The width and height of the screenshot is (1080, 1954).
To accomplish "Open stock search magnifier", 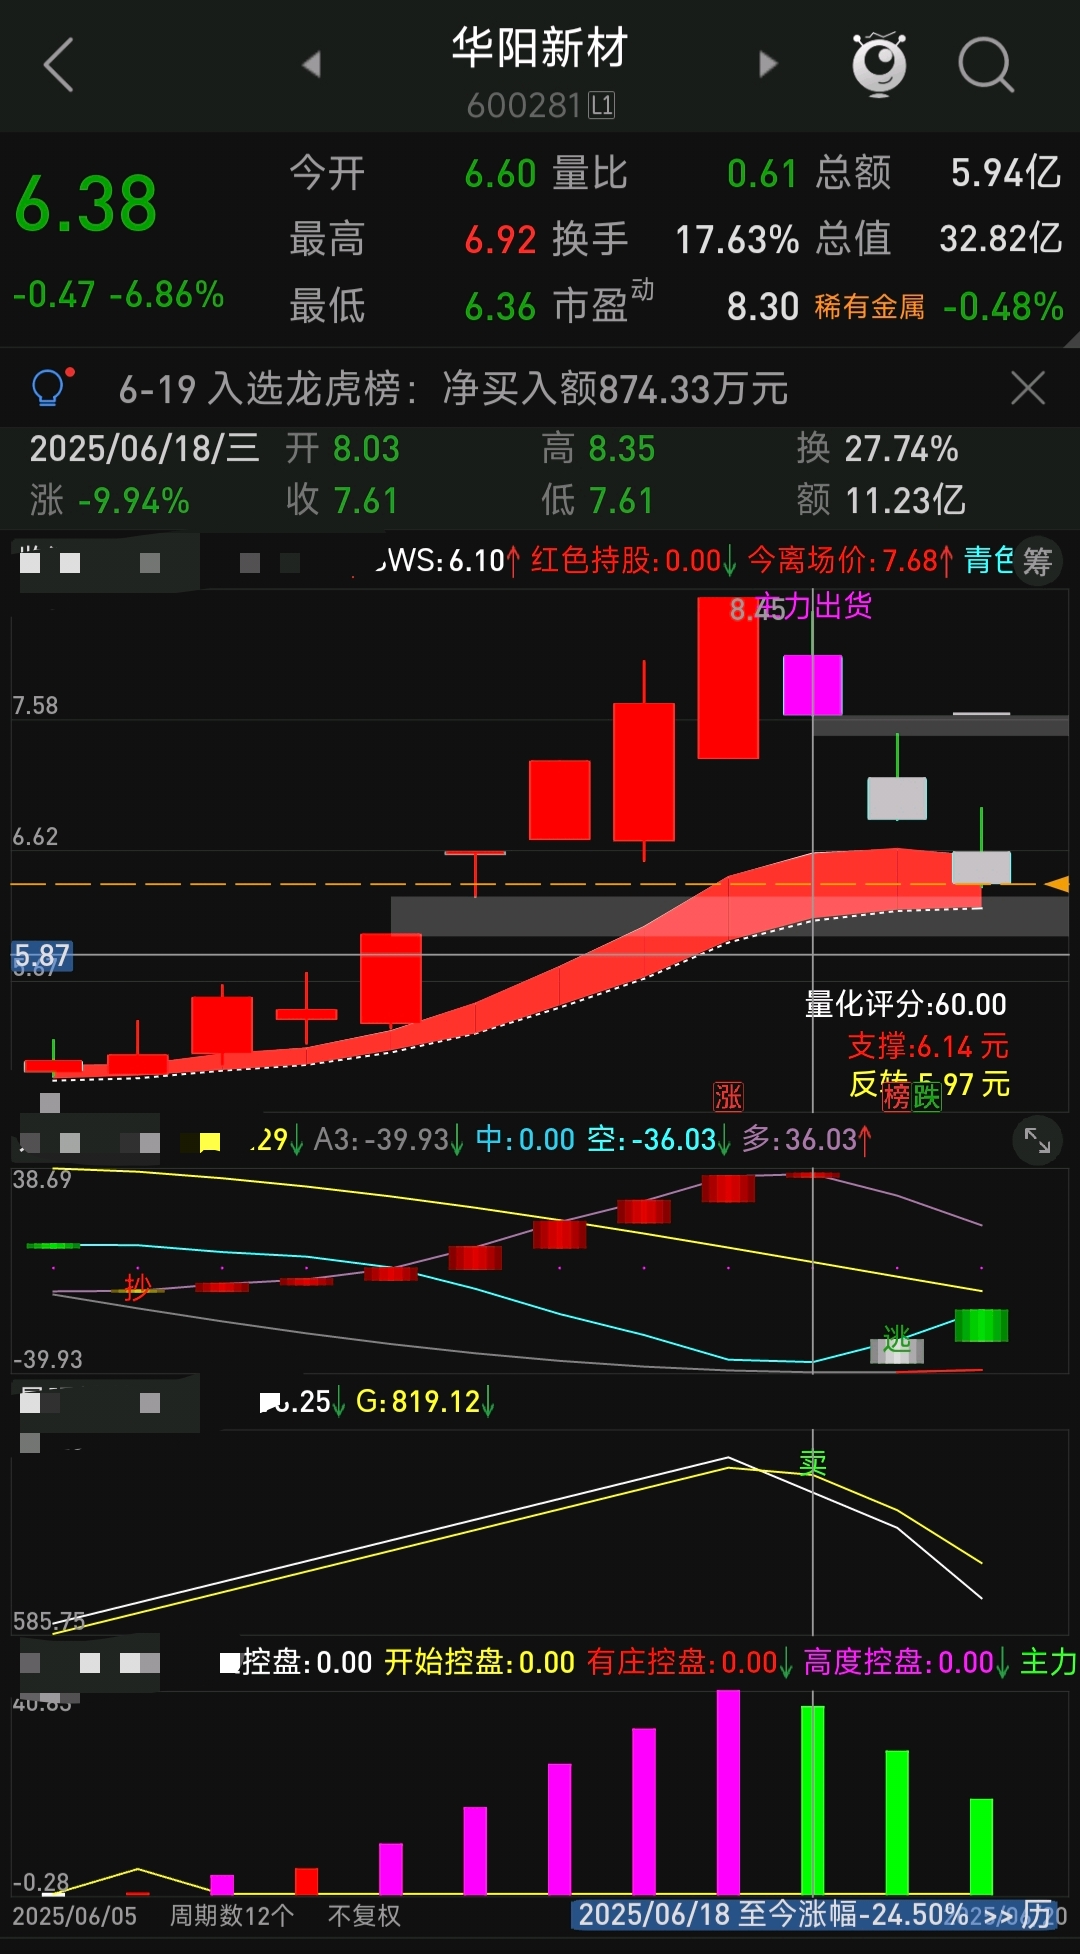I will [x=986, y=65].
